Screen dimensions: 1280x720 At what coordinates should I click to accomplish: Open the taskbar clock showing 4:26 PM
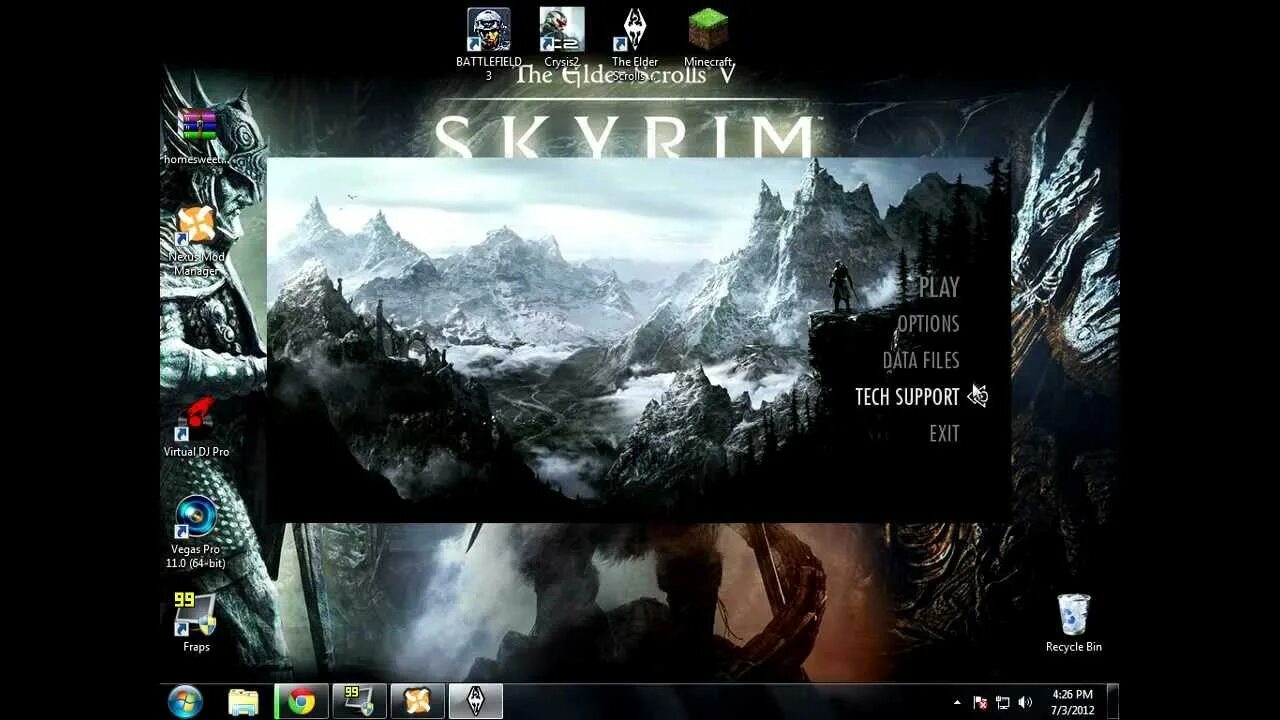[x=1072, y=702]
